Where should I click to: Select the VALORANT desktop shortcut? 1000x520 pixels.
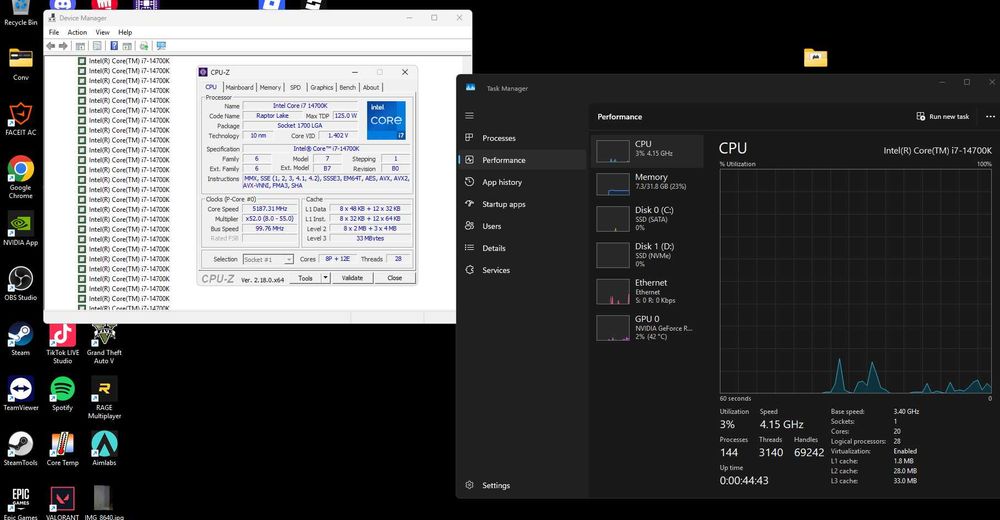(62, 503)
